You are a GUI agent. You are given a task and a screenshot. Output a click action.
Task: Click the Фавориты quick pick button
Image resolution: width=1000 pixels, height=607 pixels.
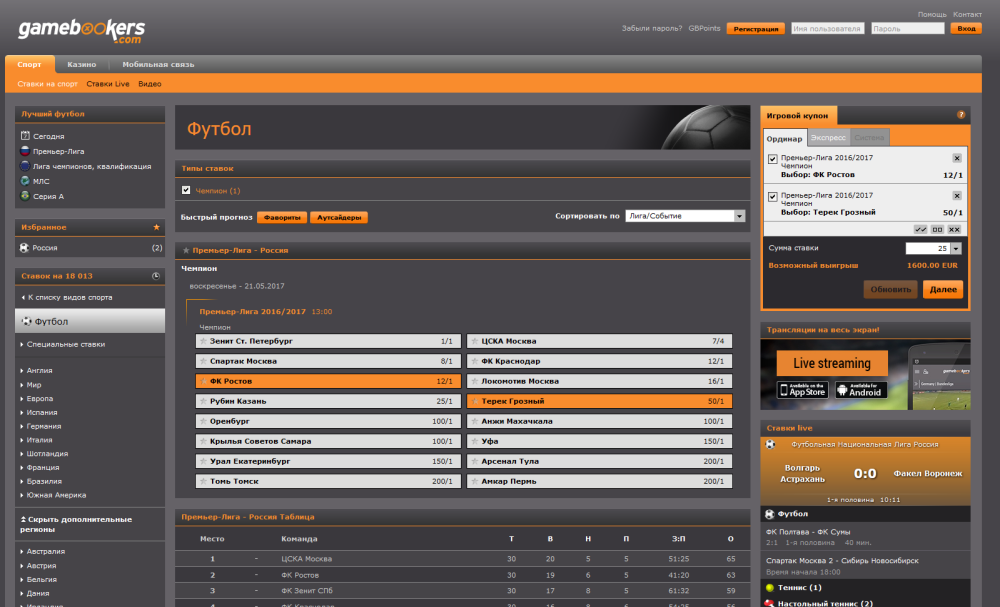tap(282, 217)
